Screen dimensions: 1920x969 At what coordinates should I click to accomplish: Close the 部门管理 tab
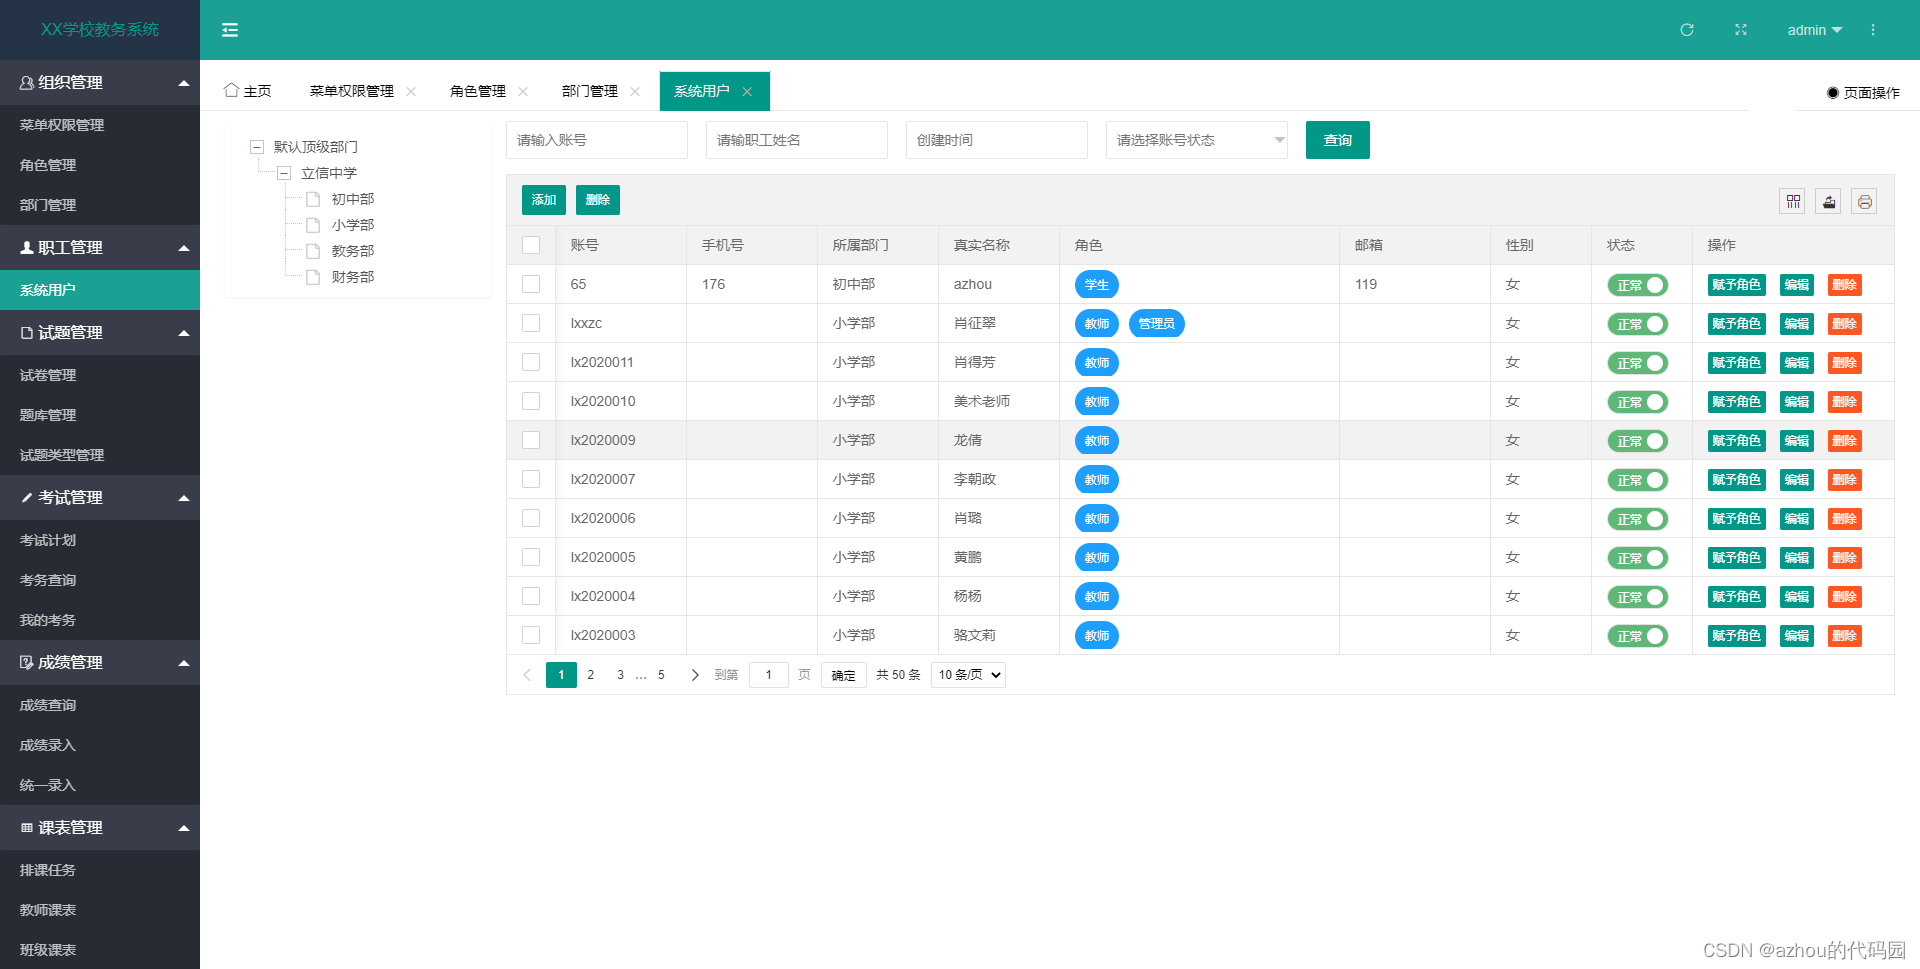click(x=635, y=91)
